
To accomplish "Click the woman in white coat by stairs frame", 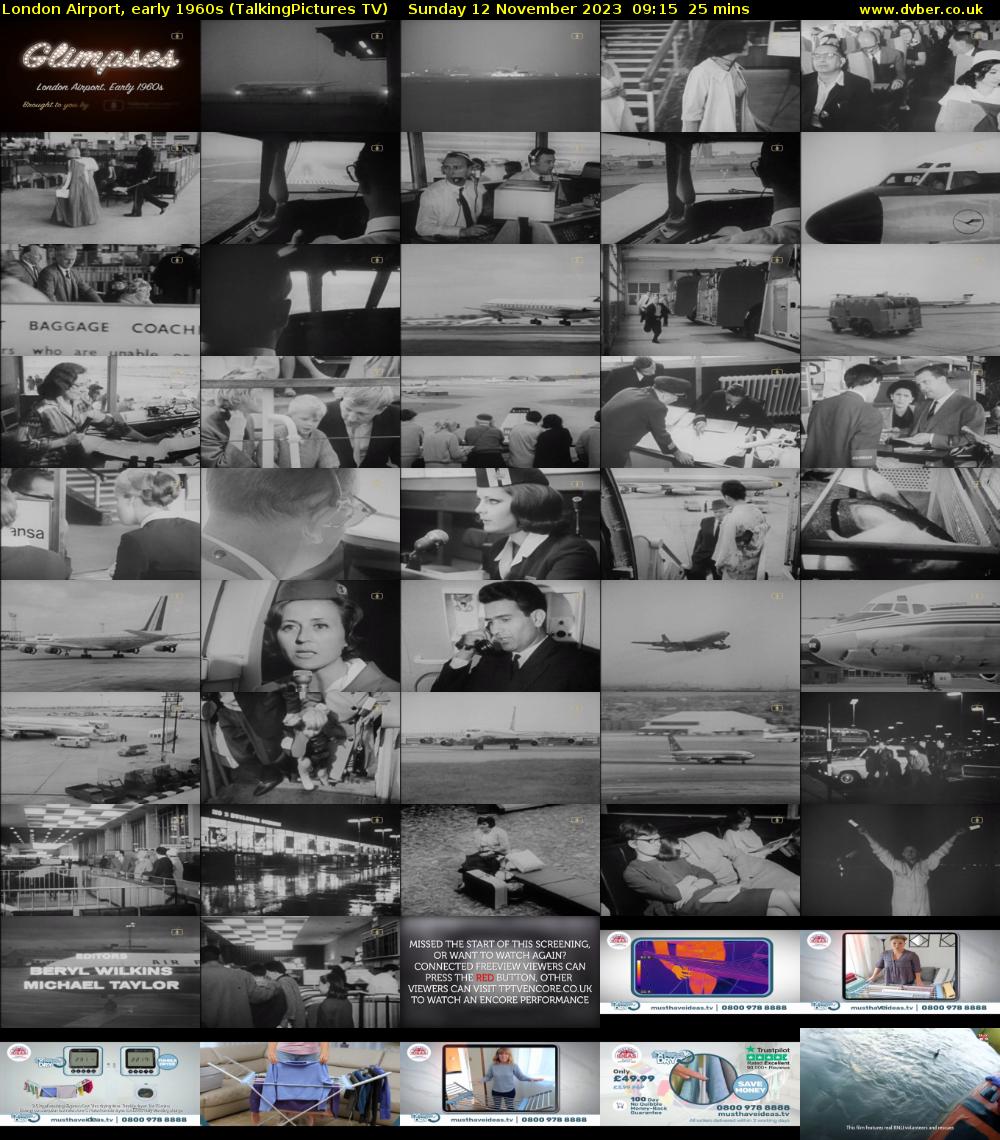I will [x=700, y=76].
